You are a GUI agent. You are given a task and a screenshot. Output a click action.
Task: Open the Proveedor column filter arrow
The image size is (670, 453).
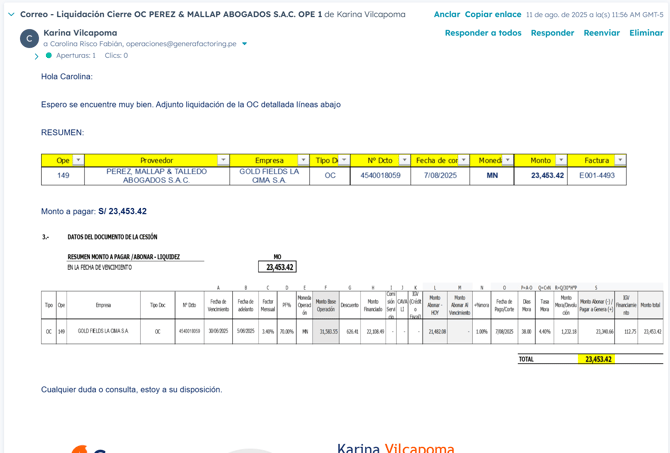pos(223,160)
